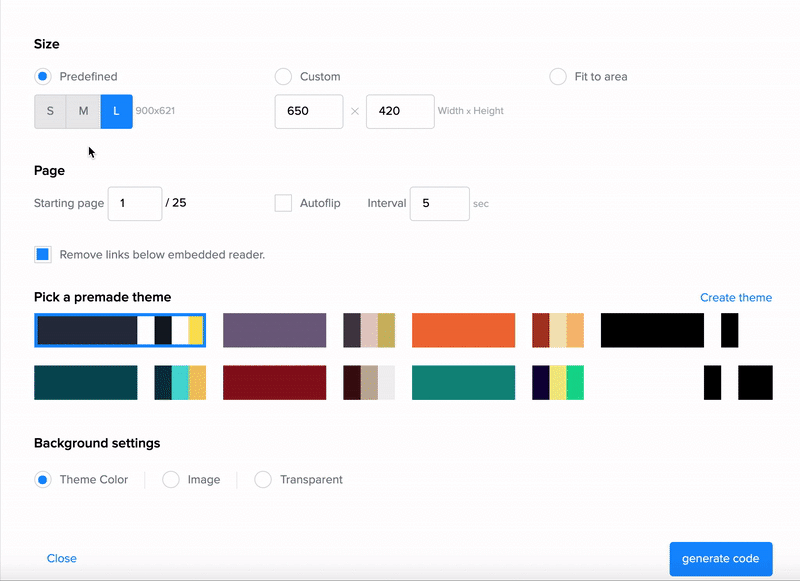The image size is (800, 581).
Task: Select the Custom size radio button
Action: click(x=283, y=77)
